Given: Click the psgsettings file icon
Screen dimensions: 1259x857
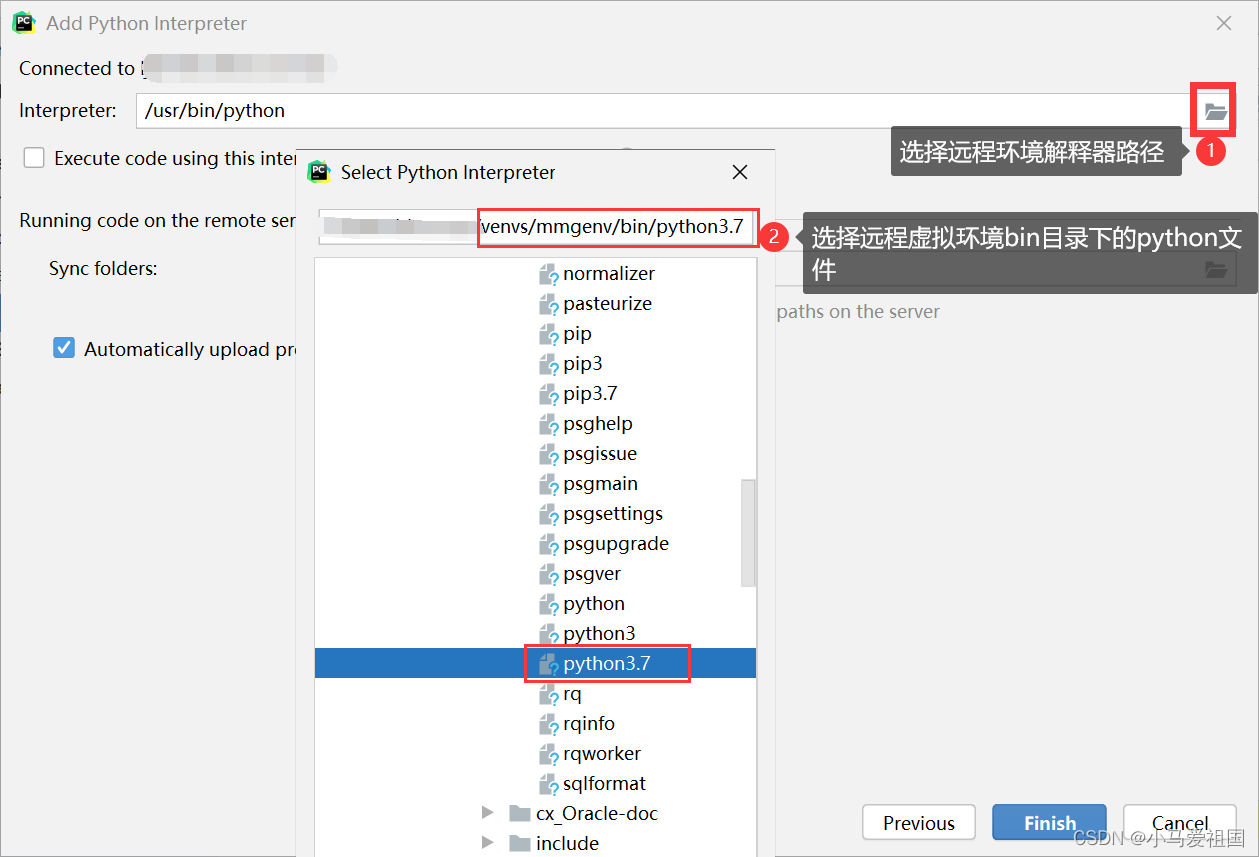Looking at the screenshot, I should tap(548, 514).
